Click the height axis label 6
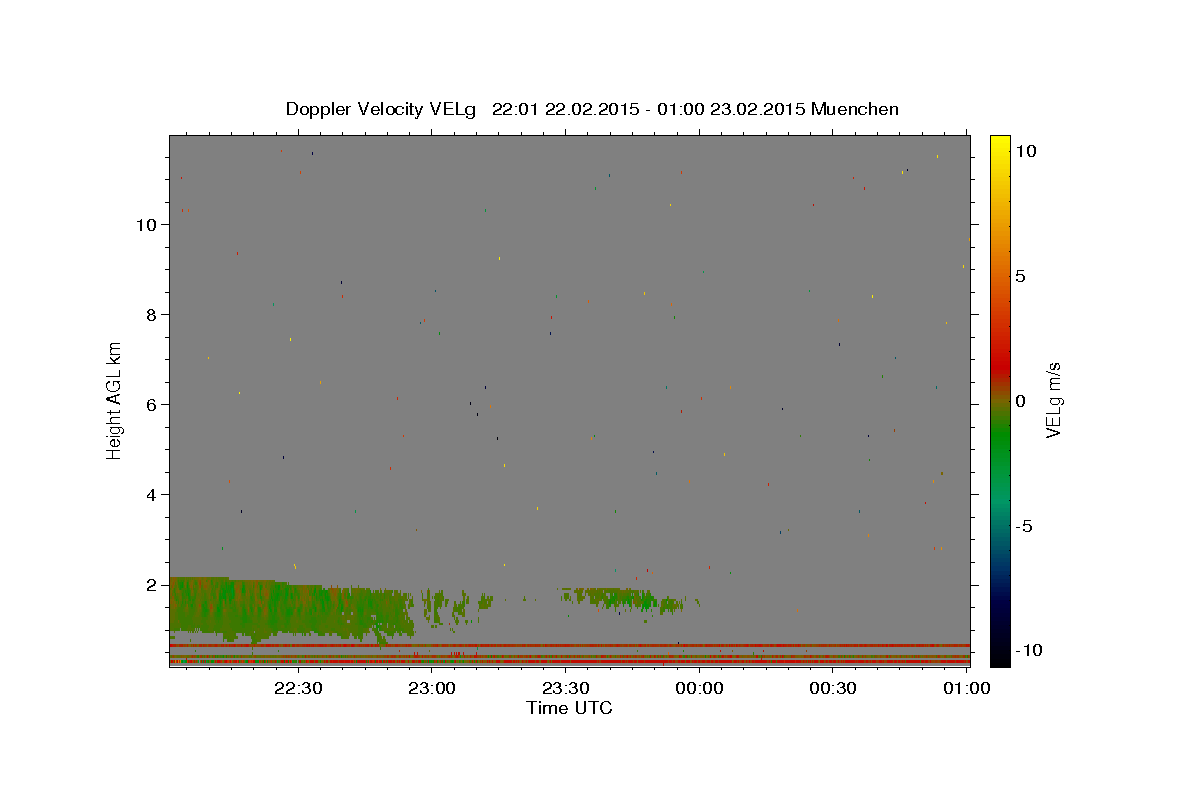 tap(152, 404)
